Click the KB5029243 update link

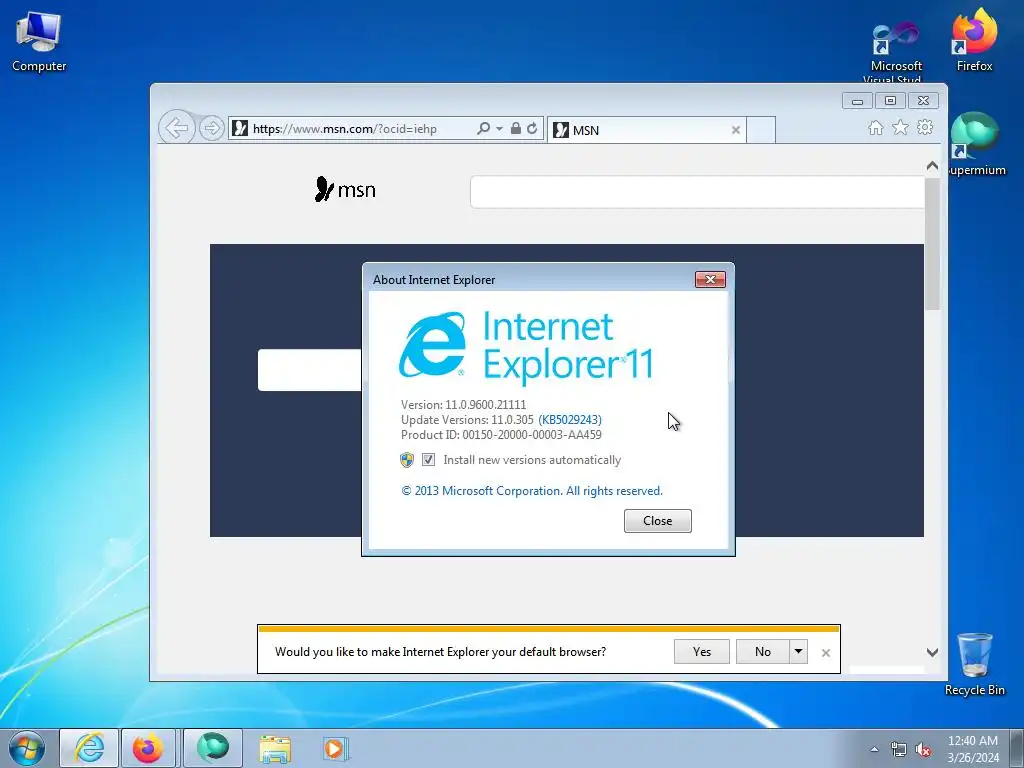point(570,420)
